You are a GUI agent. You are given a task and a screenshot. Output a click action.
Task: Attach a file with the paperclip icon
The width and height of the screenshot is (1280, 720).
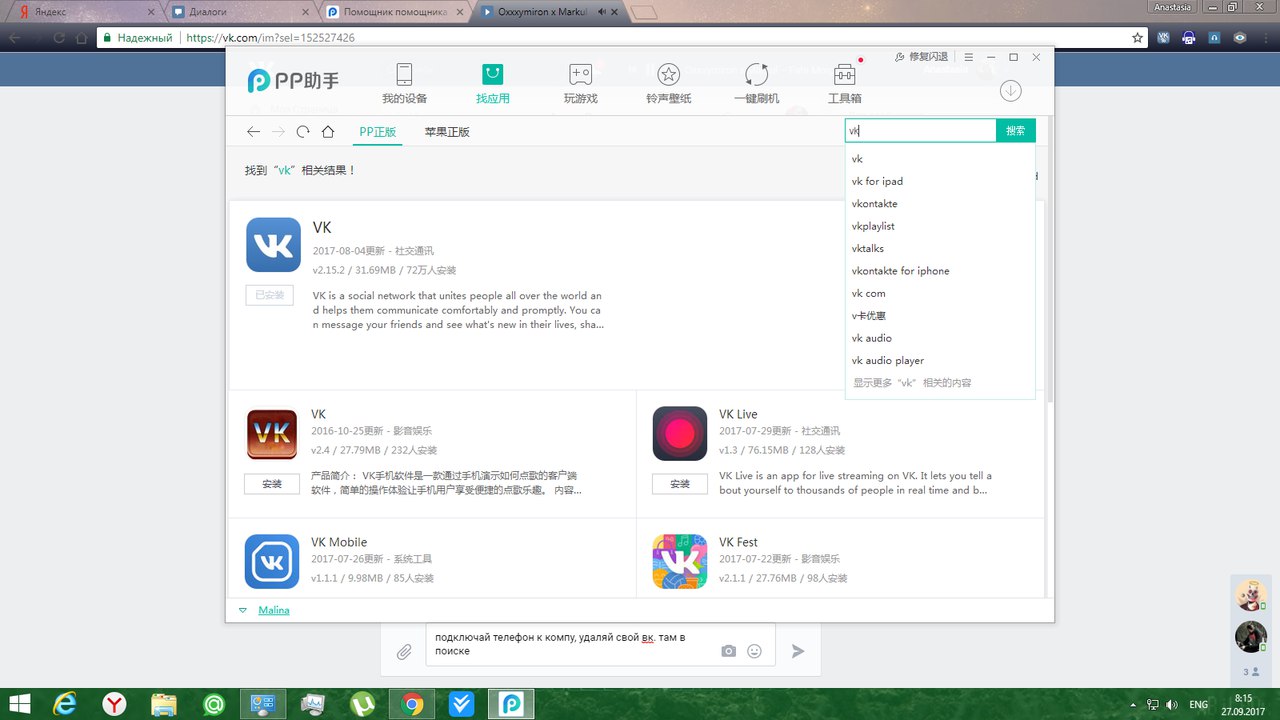click(x=404, y=652)
